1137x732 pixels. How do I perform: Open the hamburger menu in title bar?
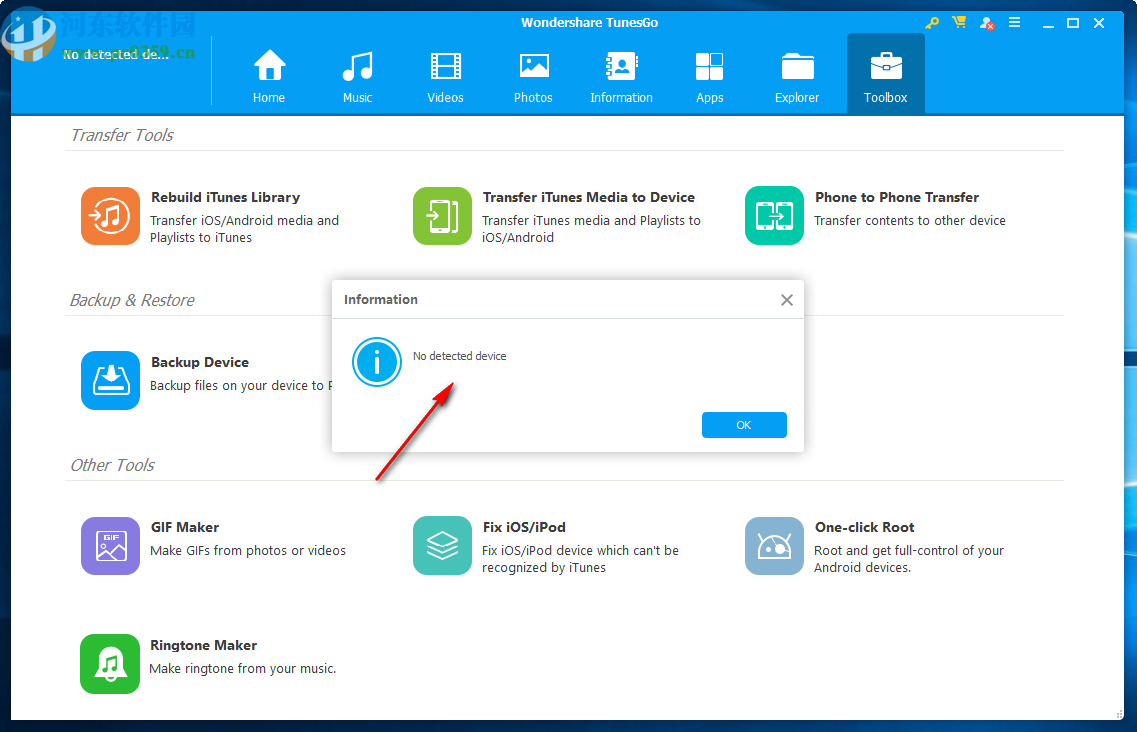click(1014, 22)
